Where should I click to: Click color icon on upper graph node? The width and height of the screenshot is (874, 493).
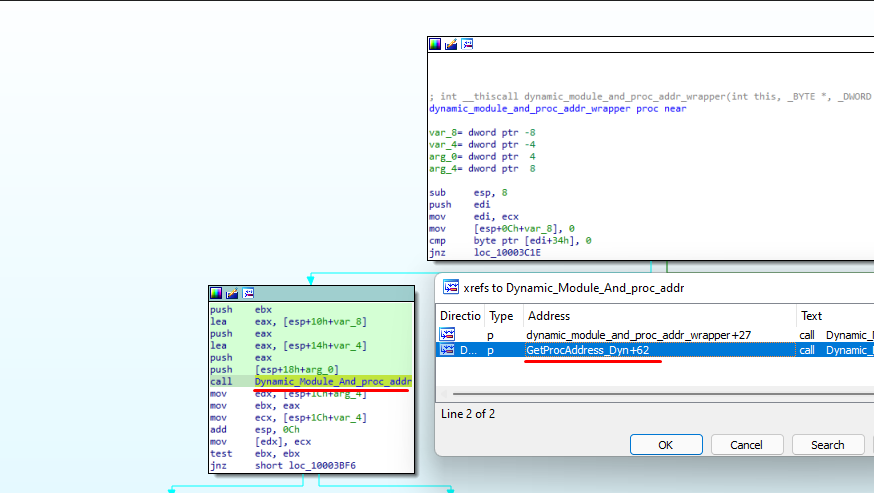point(435,44)
